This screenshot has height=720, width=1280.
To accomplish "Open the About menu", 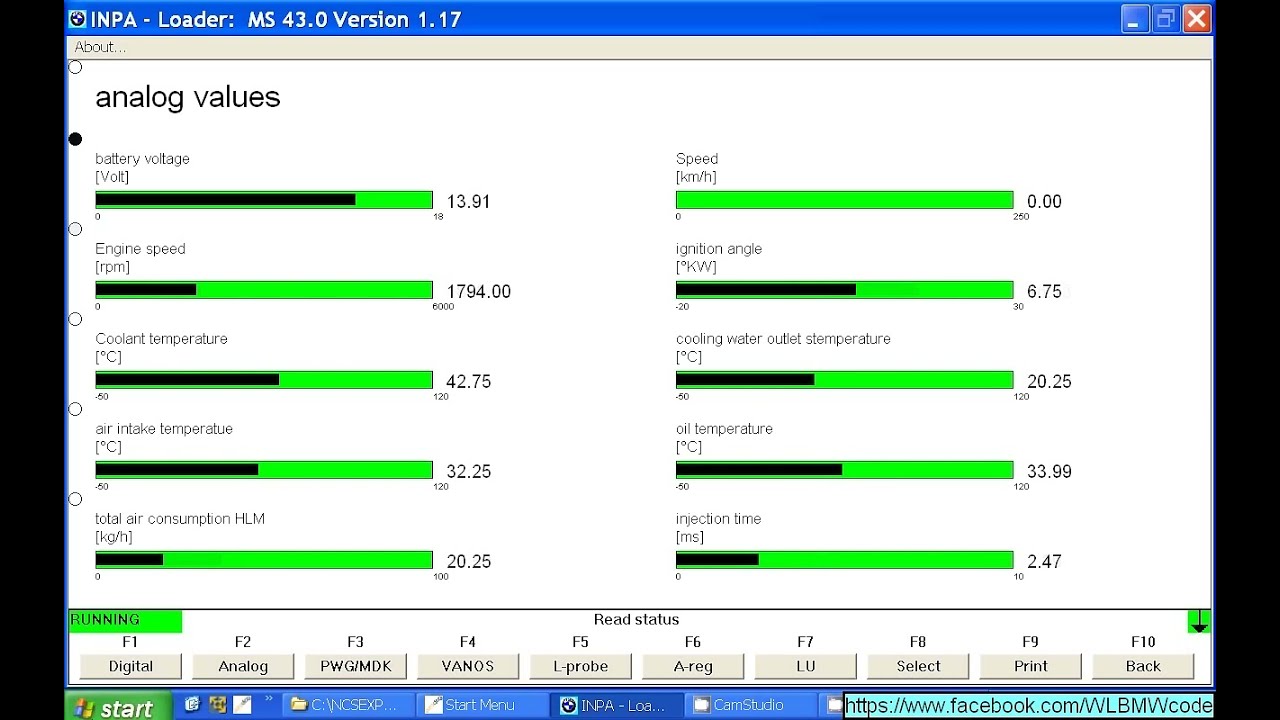I will point(100,47).
